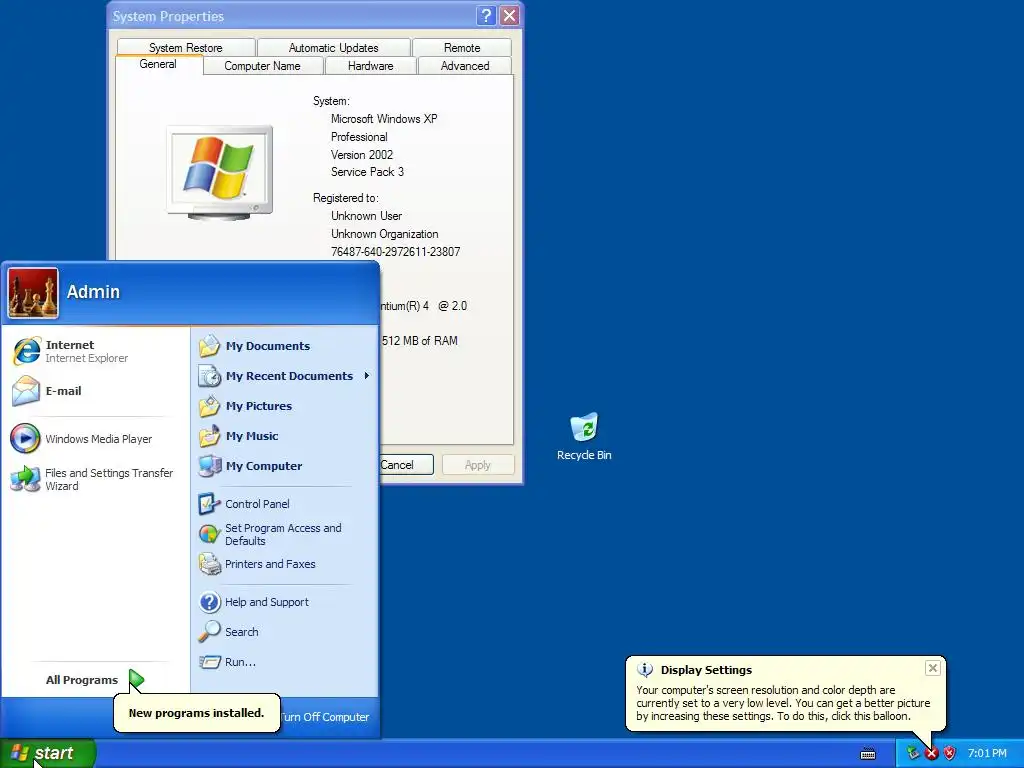Click Windows XP logo monitor image

tap(219, 172)
